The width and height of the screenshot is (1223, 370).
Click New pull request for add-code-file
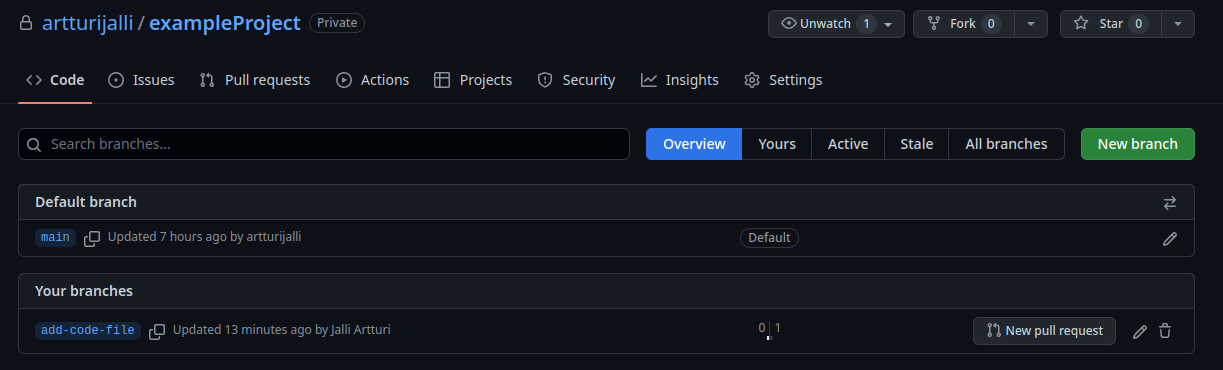point(1044,330)
